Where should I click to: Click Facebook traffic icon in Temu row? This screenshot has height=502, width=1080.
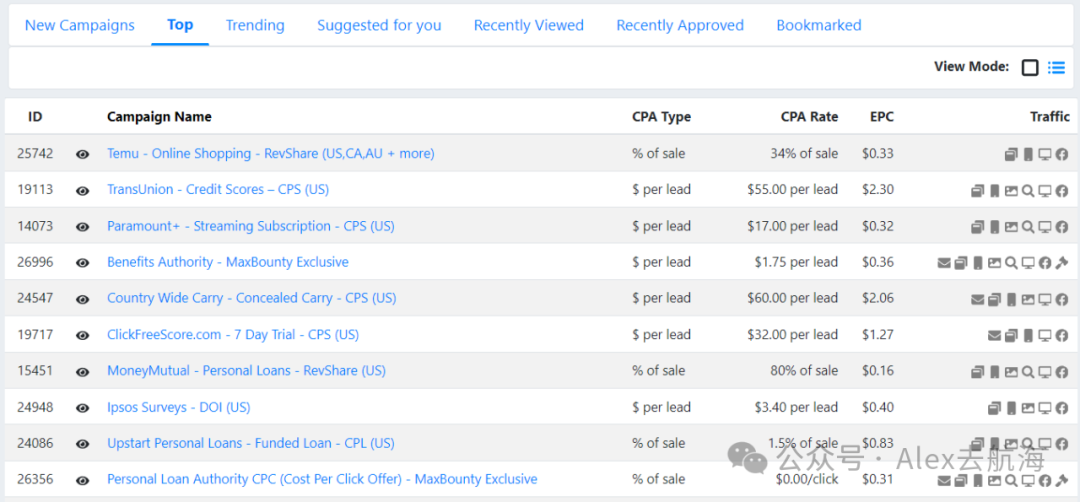(x=1062, y=154)
